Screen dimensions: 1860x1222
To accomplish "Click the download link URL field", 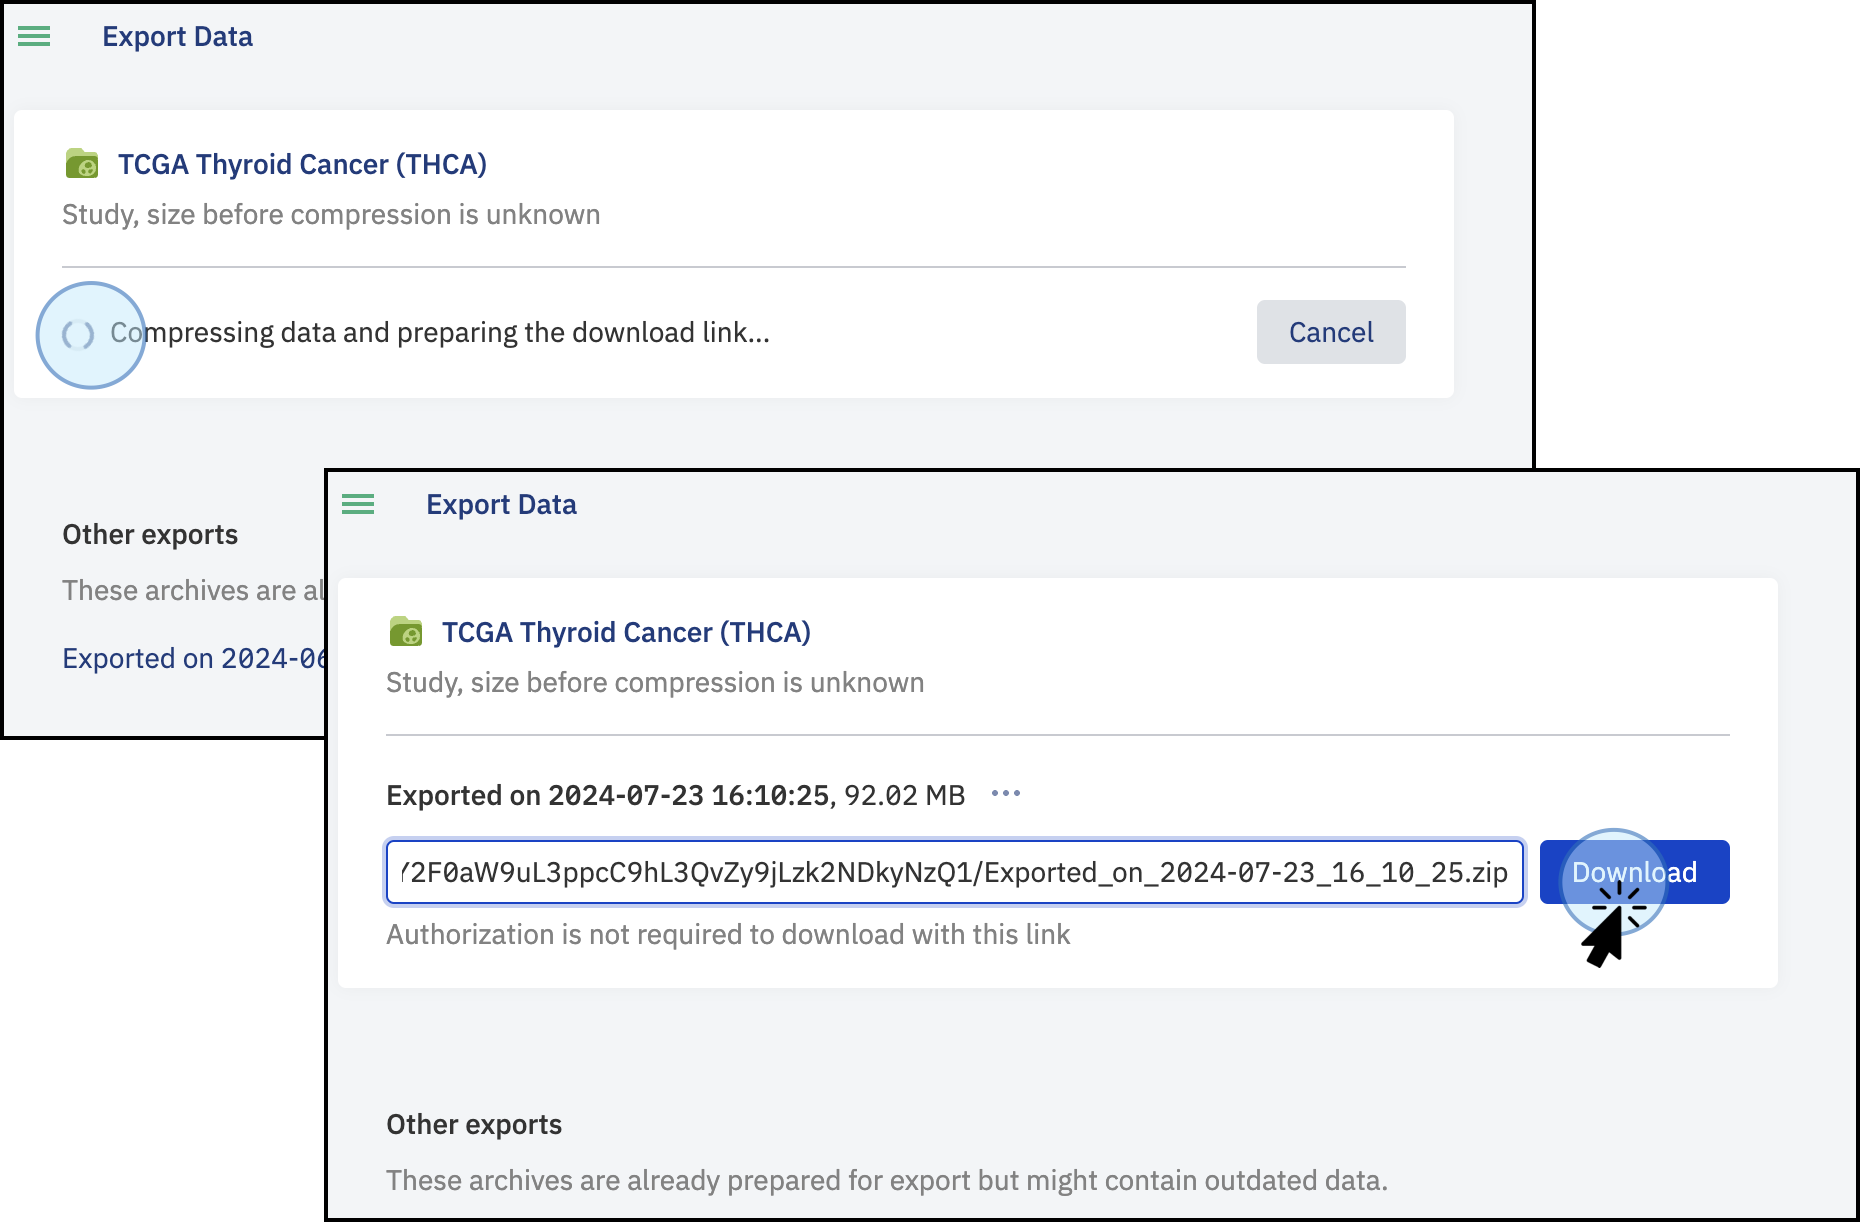I will click(x=955, y=872).
